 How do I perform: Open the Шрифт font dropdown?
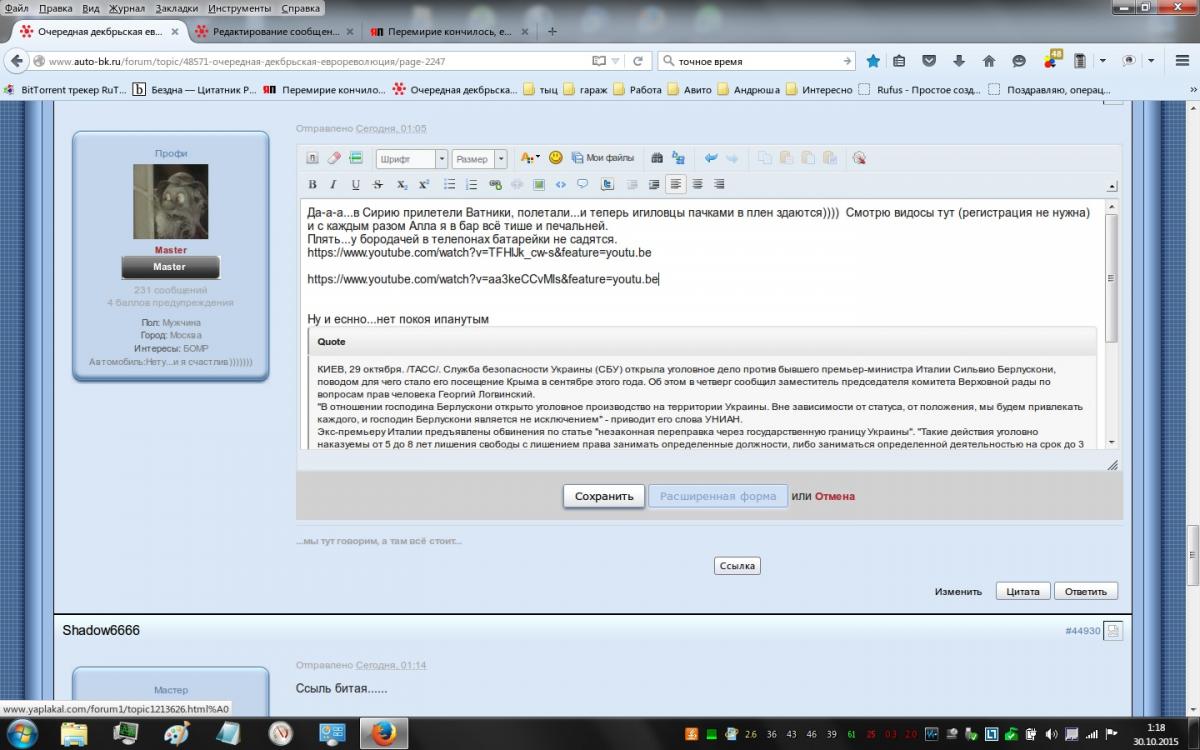coord(411,159)
